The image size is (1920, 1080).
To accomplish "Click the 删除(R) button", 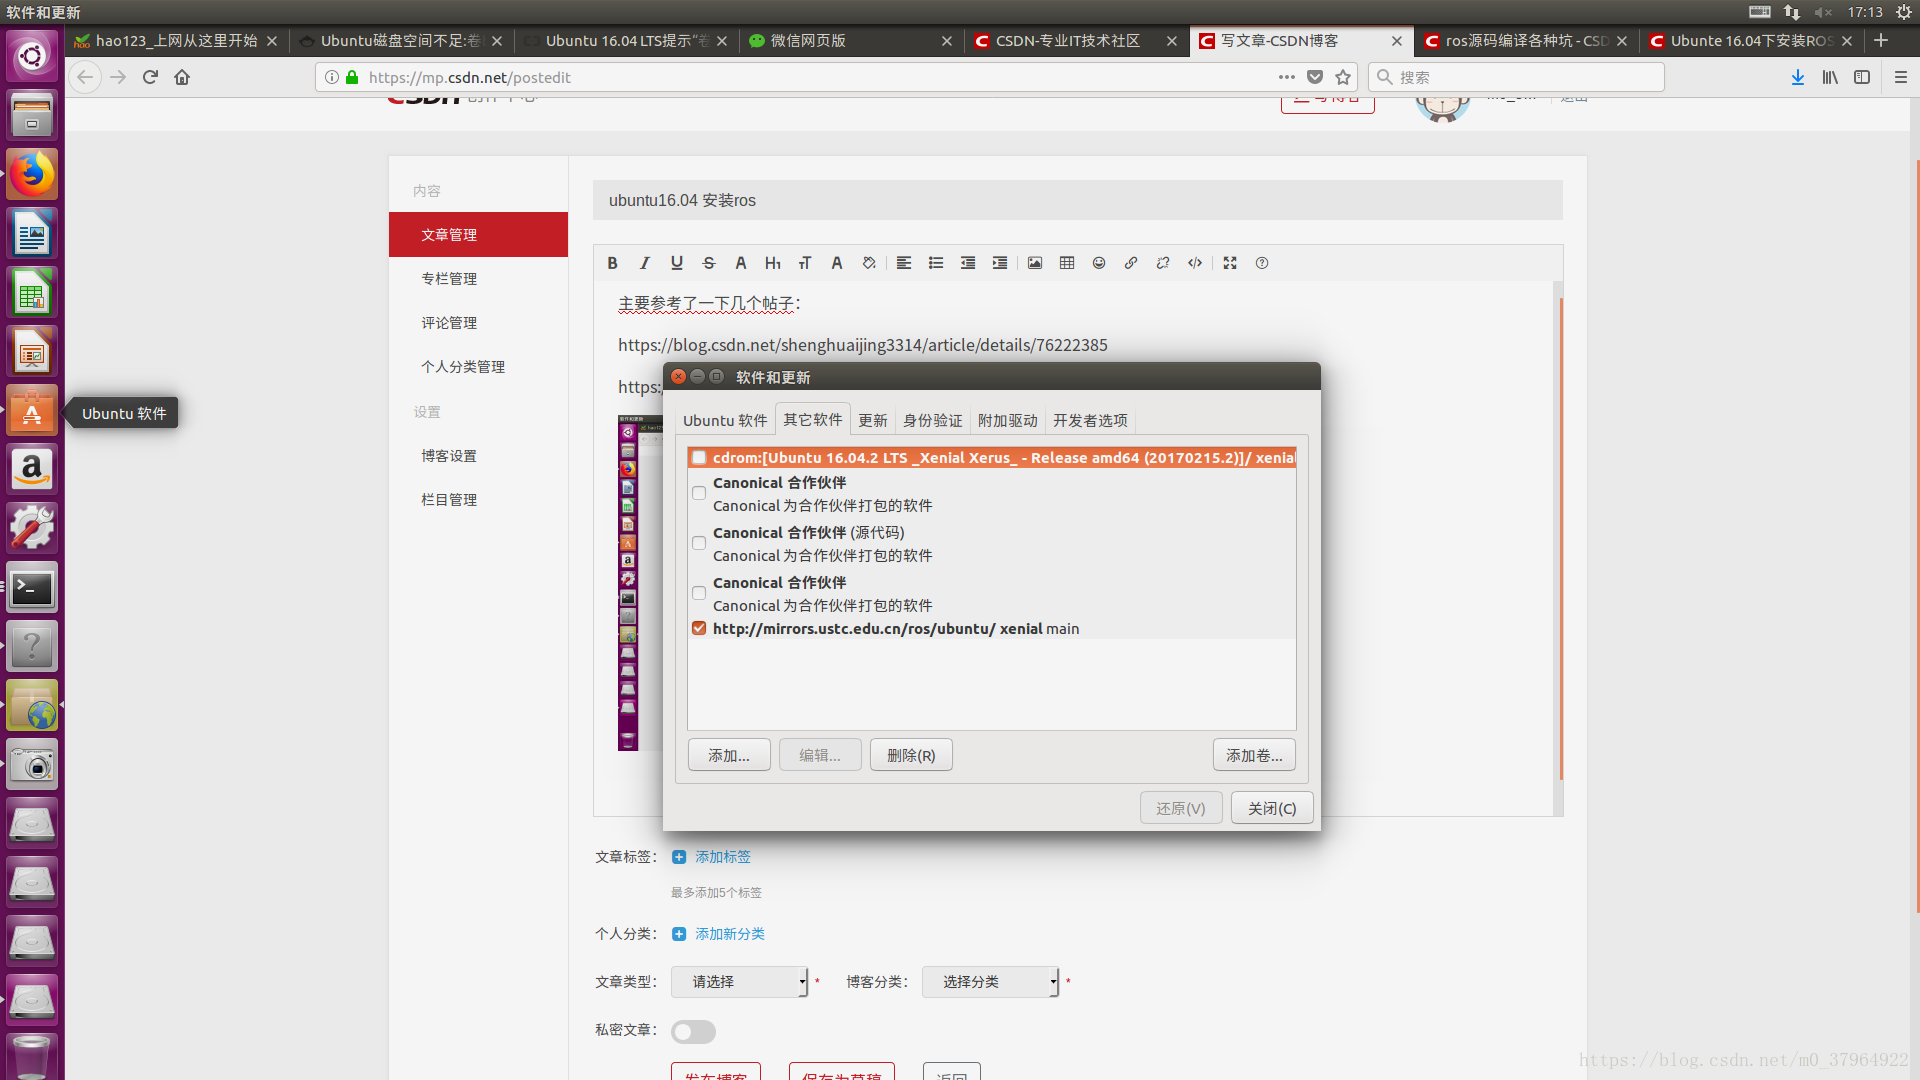I will pyautogui.click(x=911, y=755).
